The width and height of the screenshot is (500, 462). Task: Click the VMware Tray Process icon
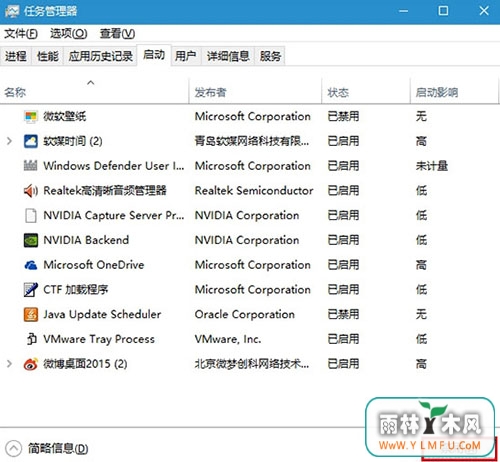[31, 339]
